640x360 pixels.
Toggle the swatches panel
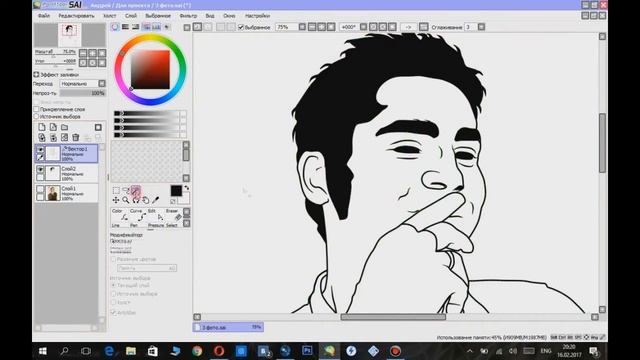point(156,27)
